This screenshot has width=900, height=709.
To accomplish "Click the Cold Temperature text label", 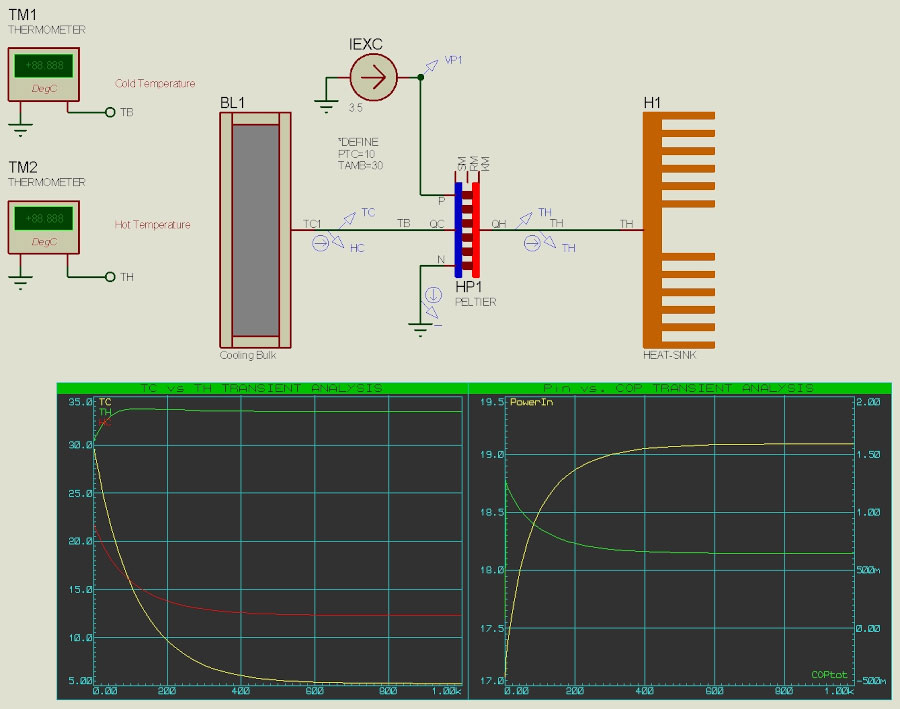I will point(155,84).
